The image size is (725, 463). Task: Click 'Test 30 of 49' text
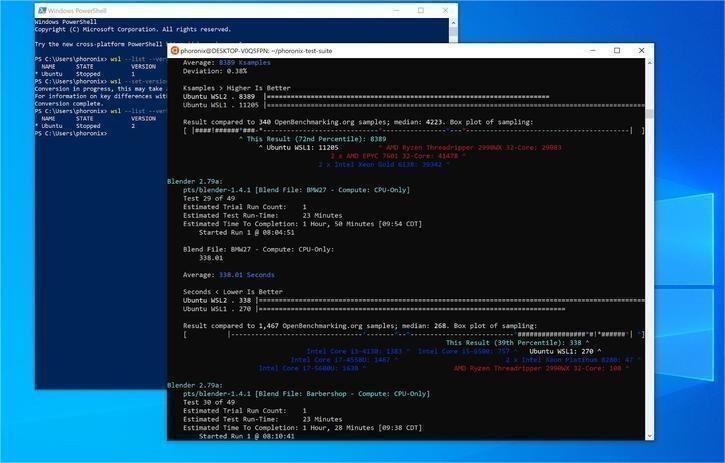click(x=209, y=402)
